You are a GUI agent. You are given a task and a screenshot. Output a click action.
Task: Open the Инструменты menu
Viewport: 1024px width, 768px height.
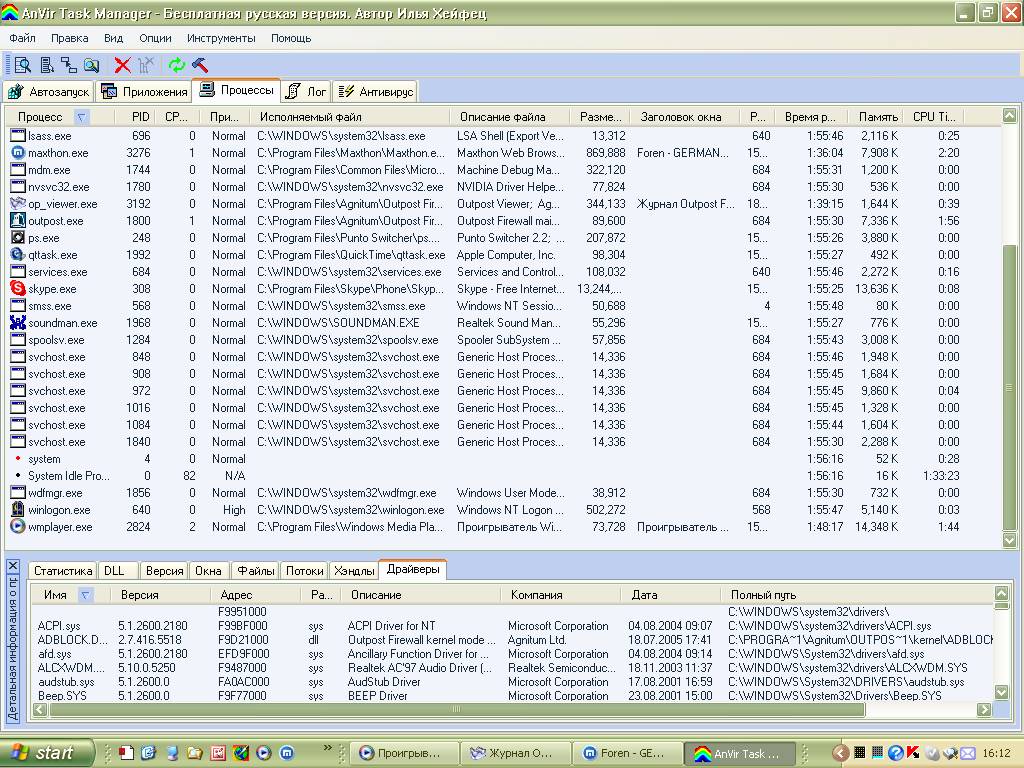coord(221,38)
